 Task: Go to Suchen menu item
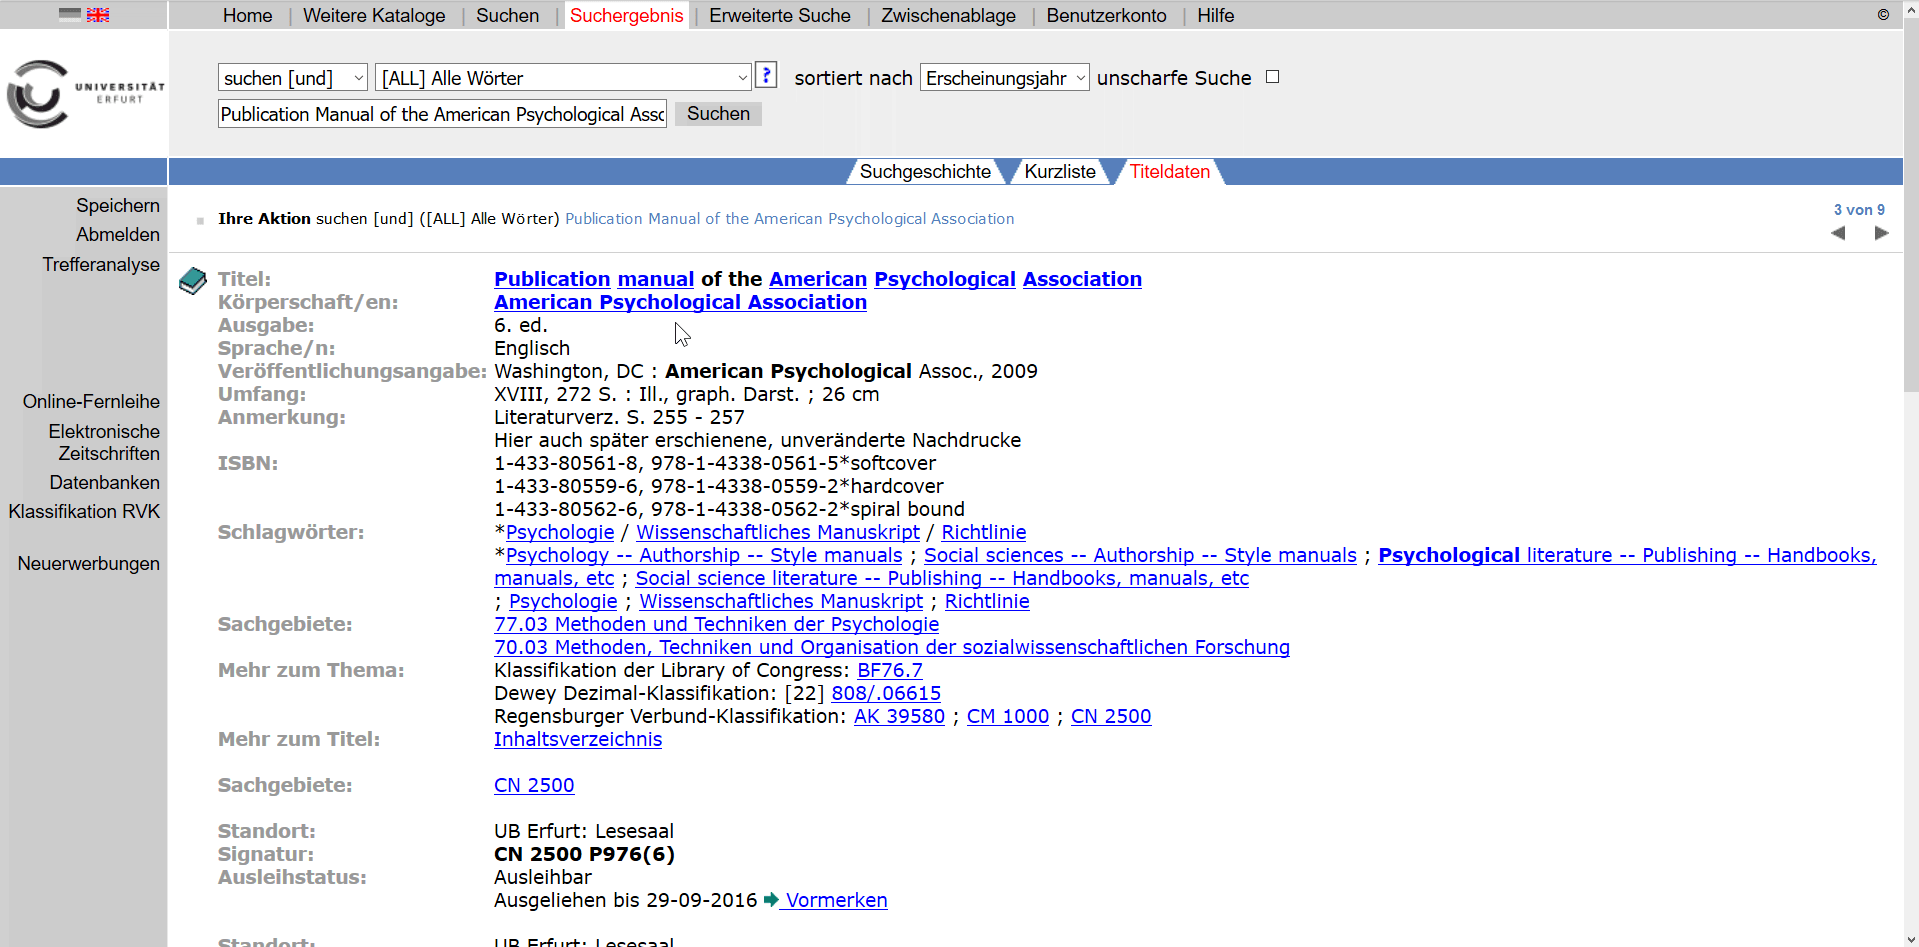tap(507, 16)
